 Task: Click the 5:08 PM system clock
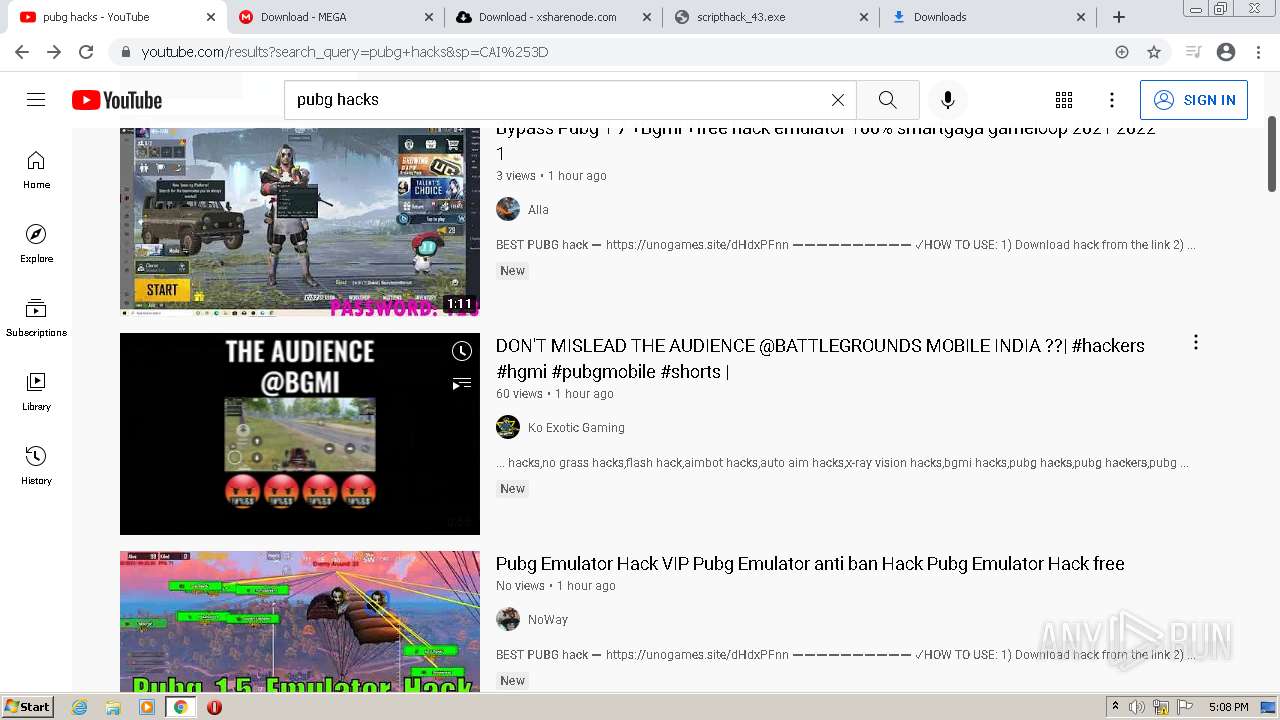[1228, 707]
